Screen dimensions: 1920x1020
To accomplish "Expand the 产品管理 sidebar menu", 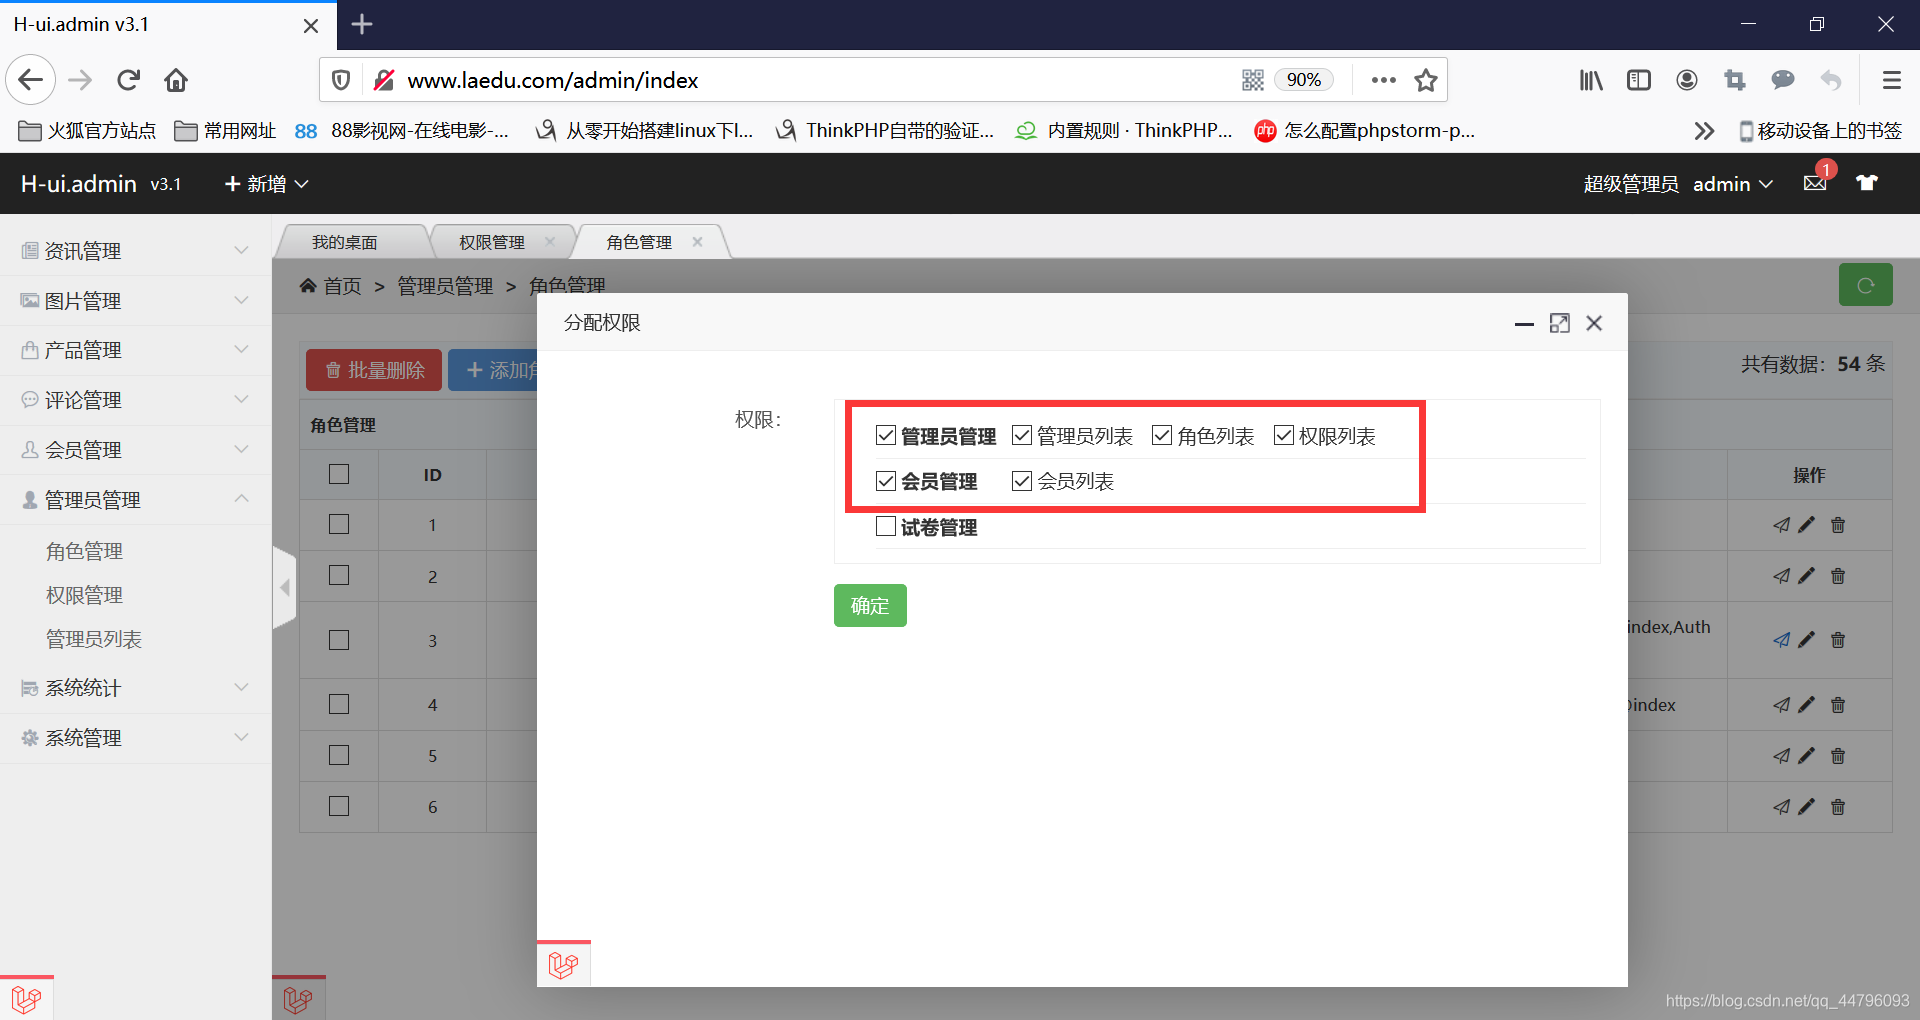I will [135, 350].
